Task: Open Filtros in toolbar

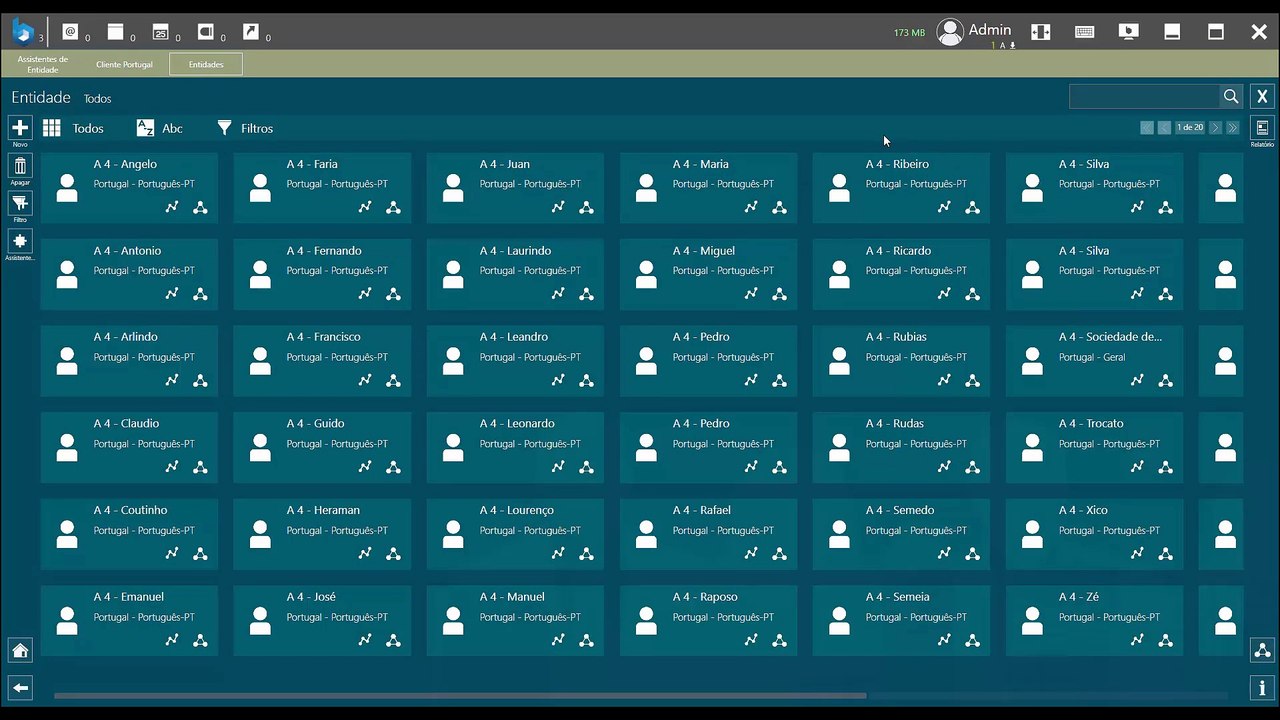Action: click(245, 128)
